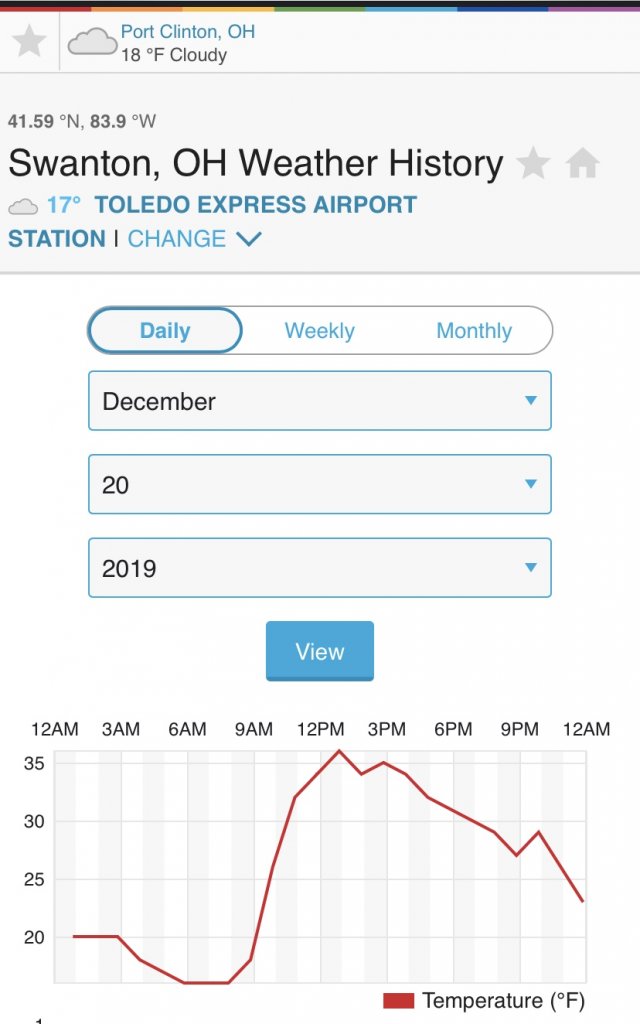The width and height of the screenshot is (640, 1024).
Task: Click the temperature peak near 12PM on chart
Action: click(339, 751)
